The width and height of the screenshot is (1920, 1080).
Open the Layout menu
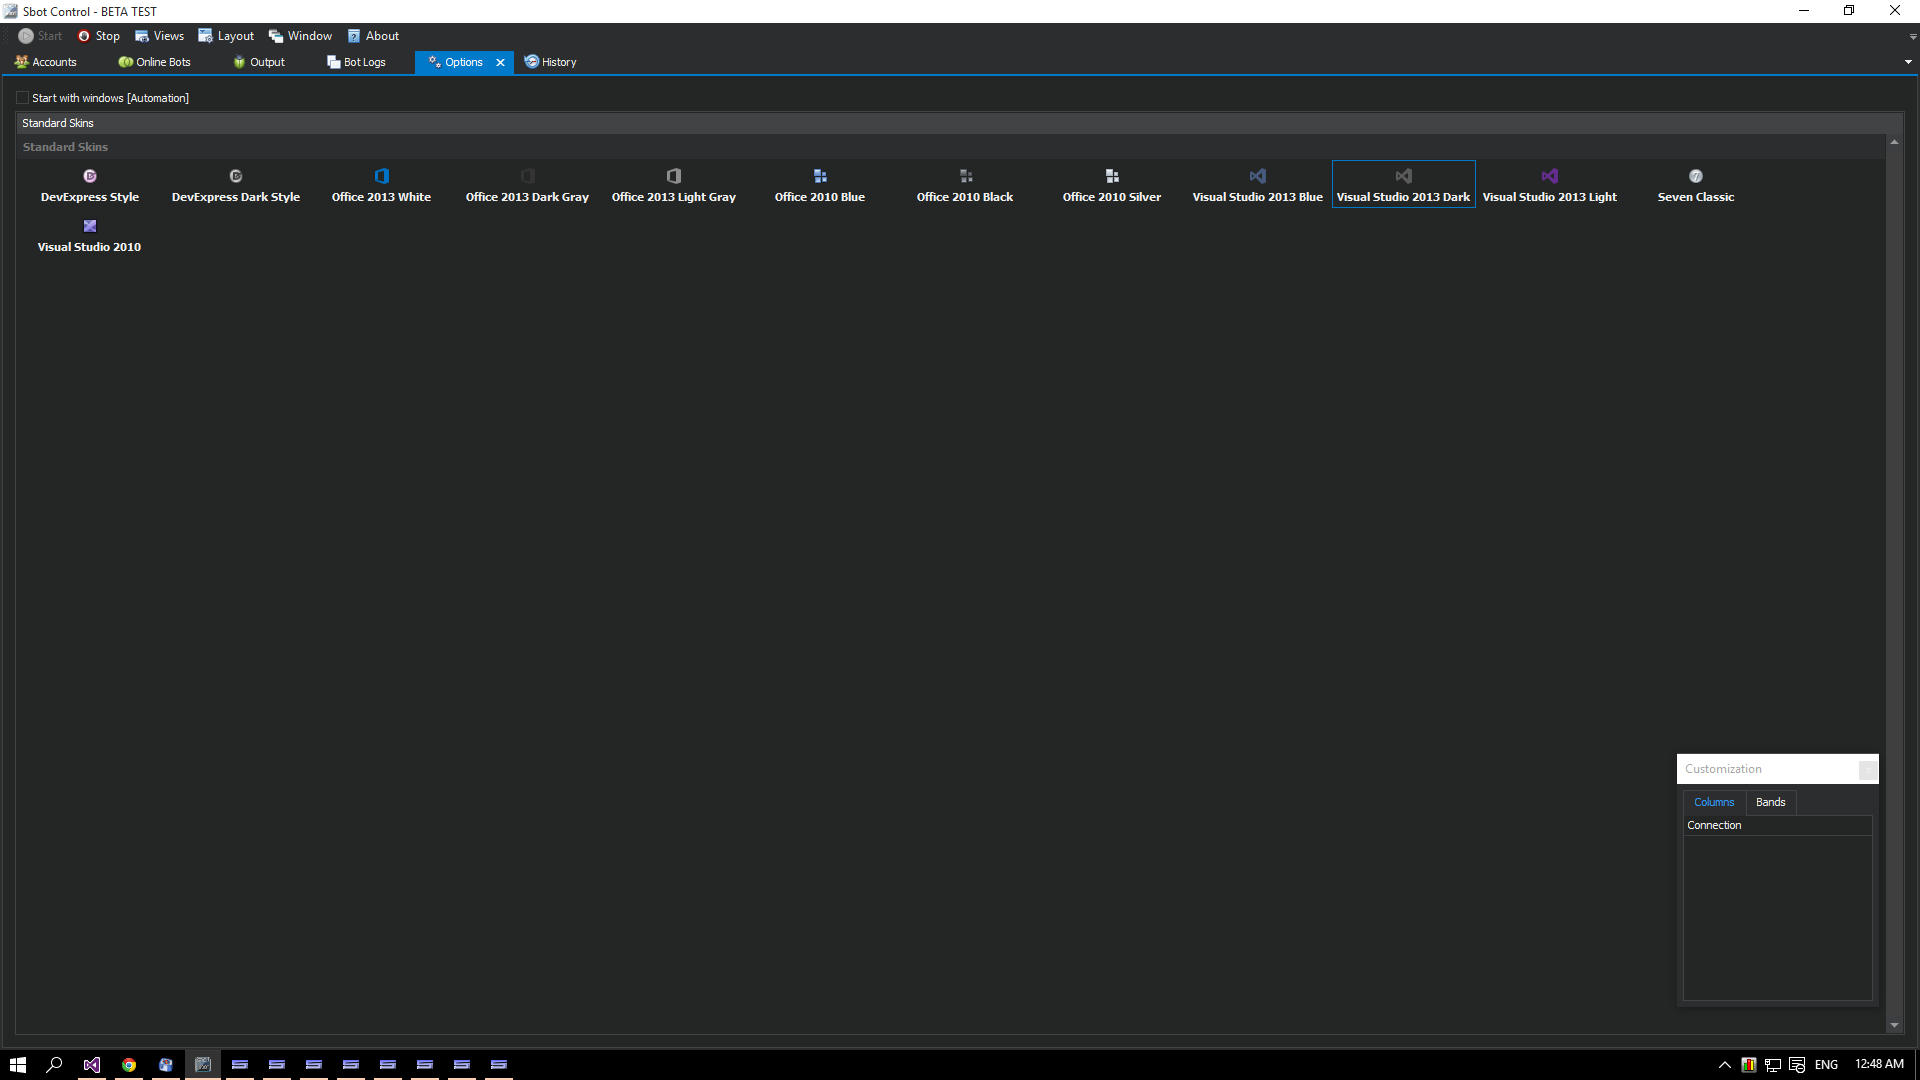coord(227,36)
